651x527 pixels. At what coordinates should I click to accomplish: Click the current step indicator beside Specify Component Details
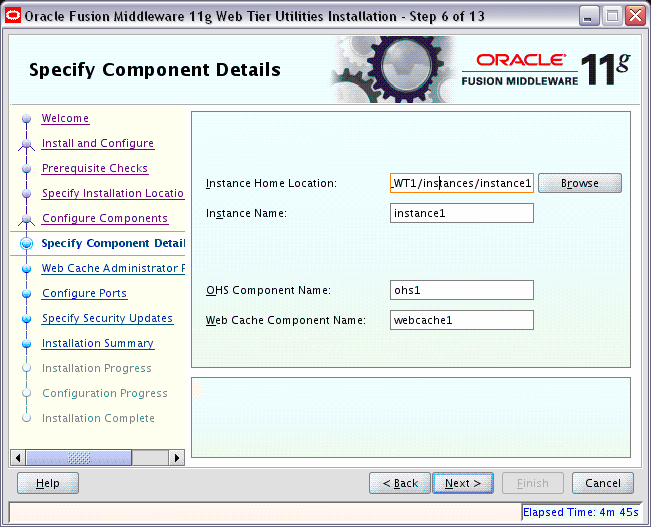click(x=26, y=243)
